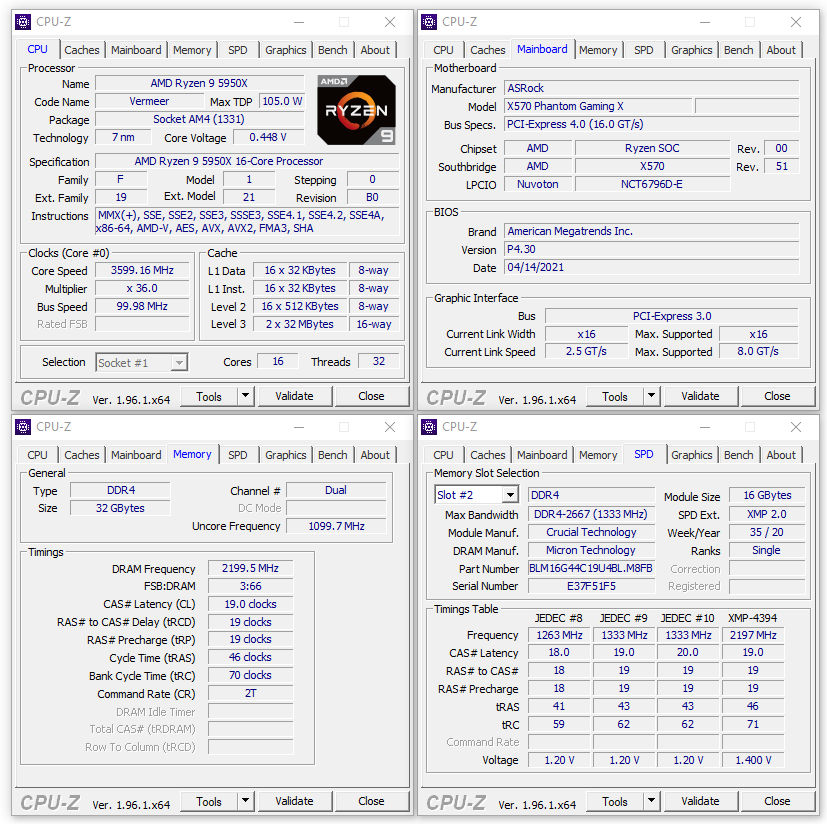Click the DRAM Frequency value "2199.5 MHz"
This screenshot has height=824, width=827.
click(251, 568)
